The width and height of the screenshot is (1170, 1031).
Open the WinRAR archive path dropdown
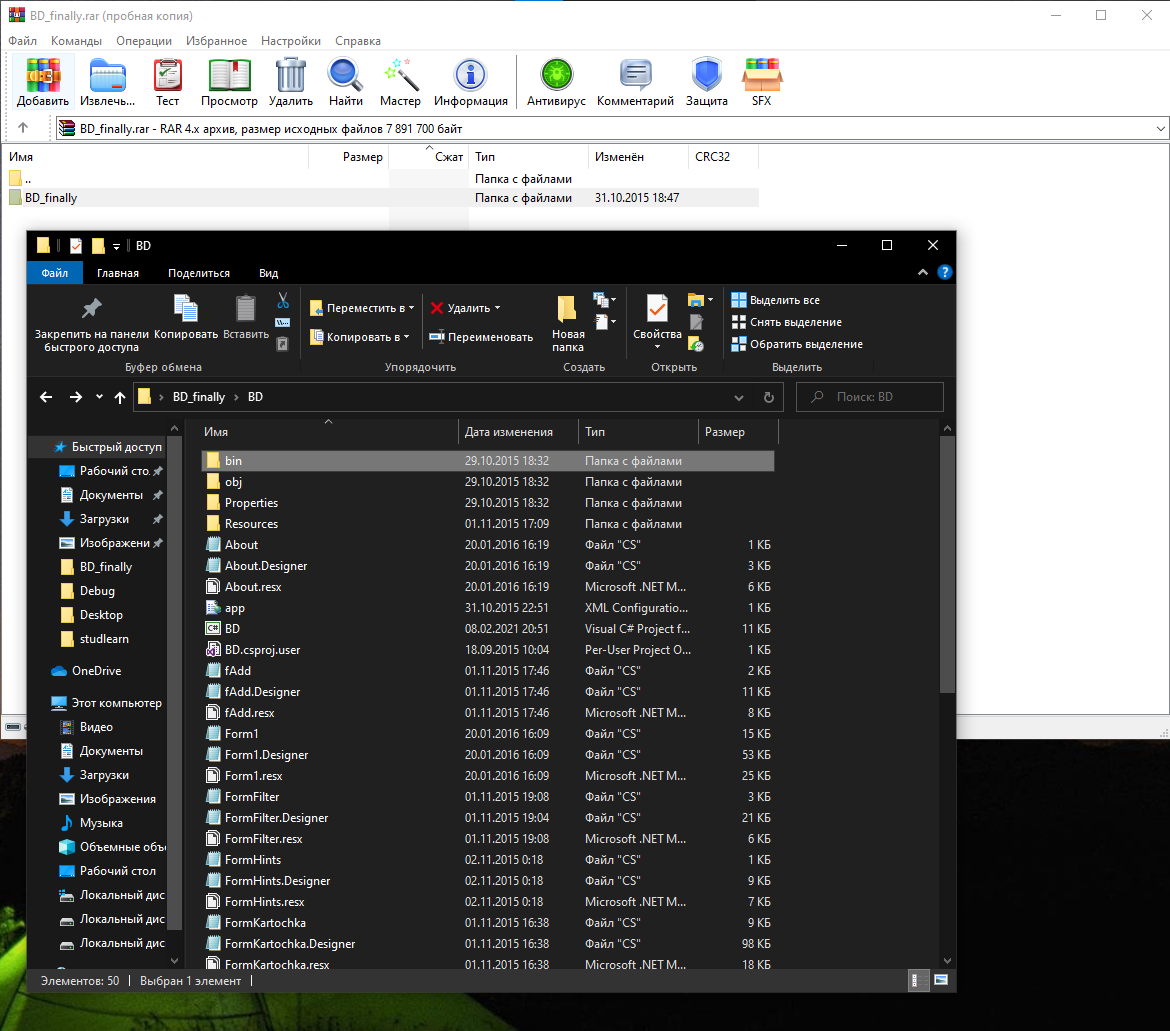(x=1160, y=128)
